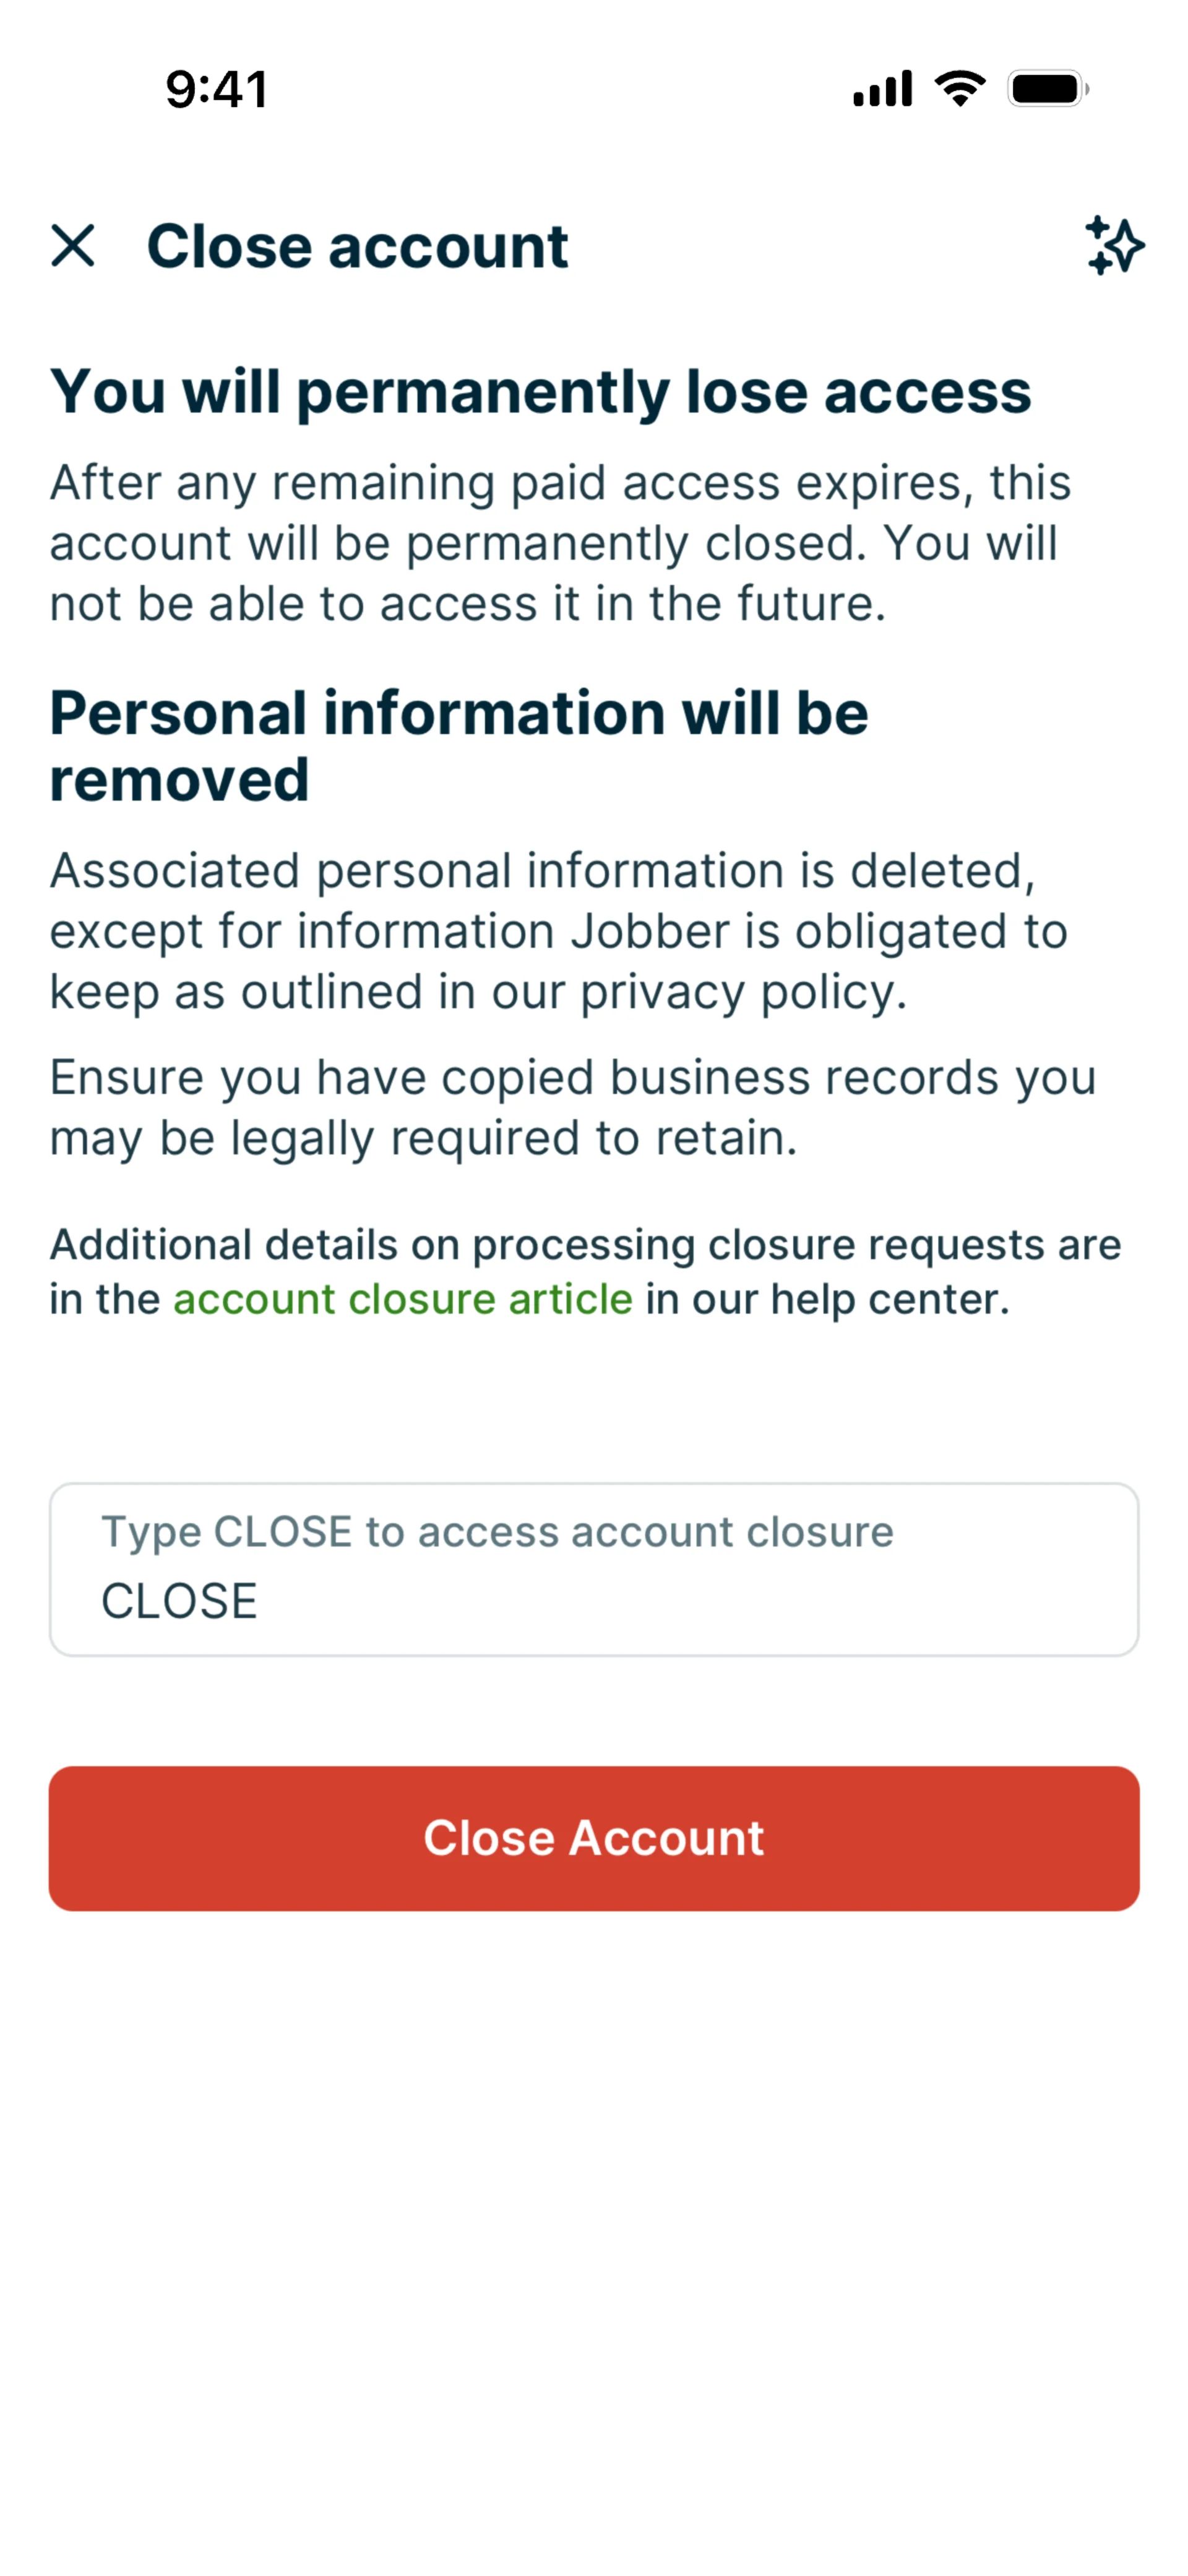Open the account closure article link
The image size is (1188, 2576).
click(402, 1299)
